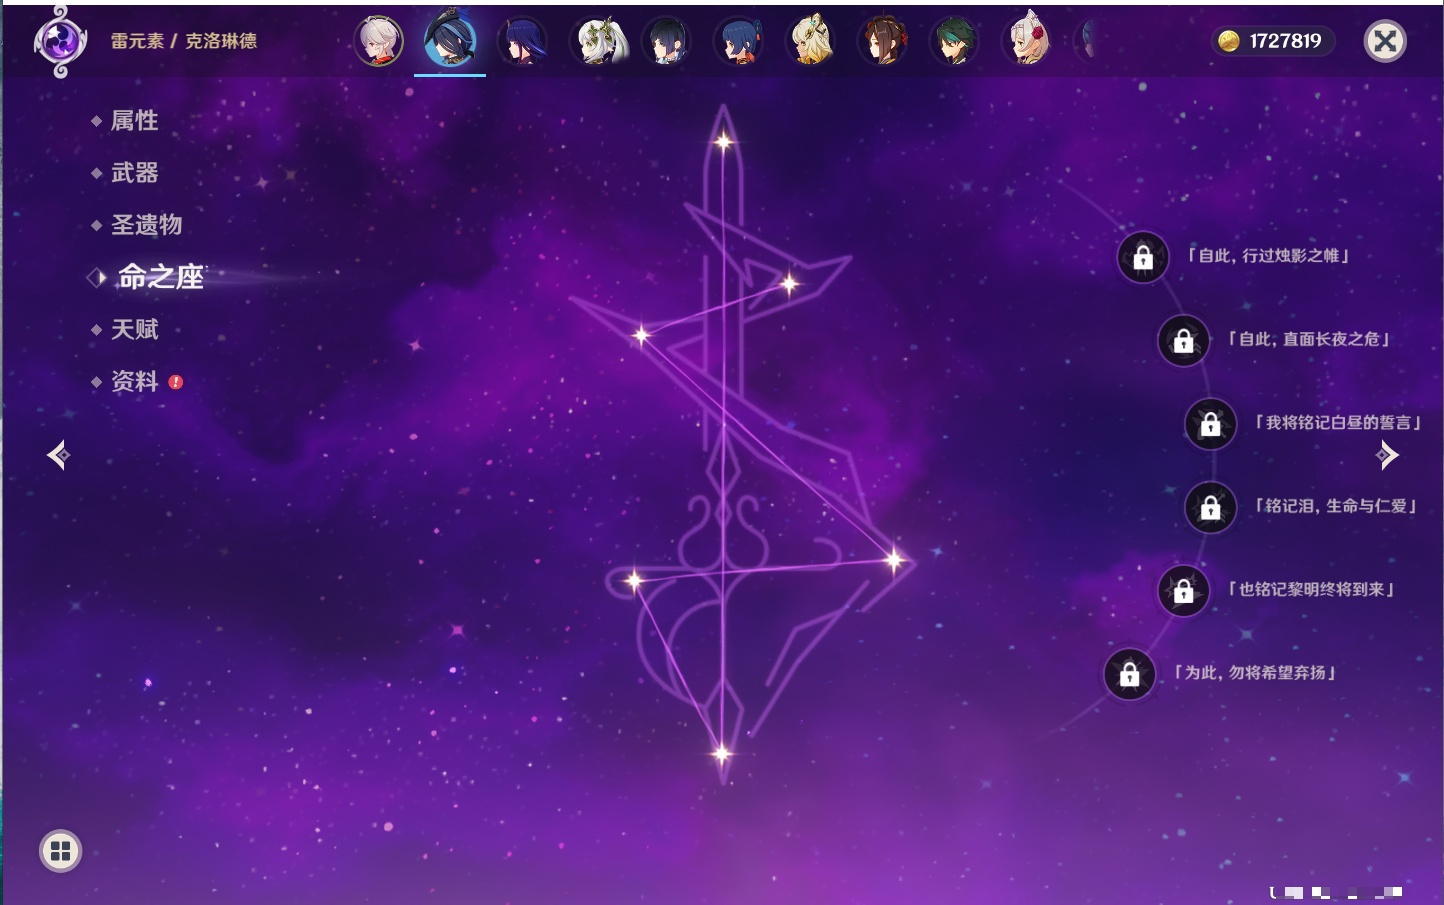
Task: Select the long purple-haired character avatar
Action: coord(522,41)
